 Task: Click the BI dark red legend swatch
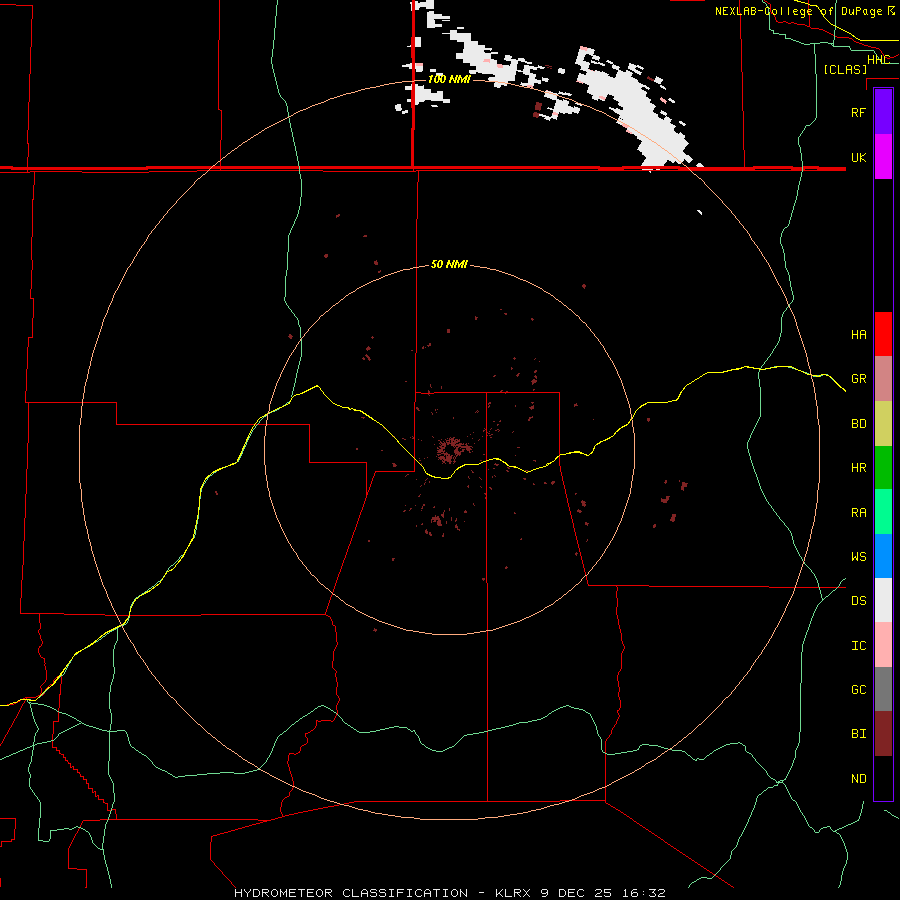click(883, 734)
